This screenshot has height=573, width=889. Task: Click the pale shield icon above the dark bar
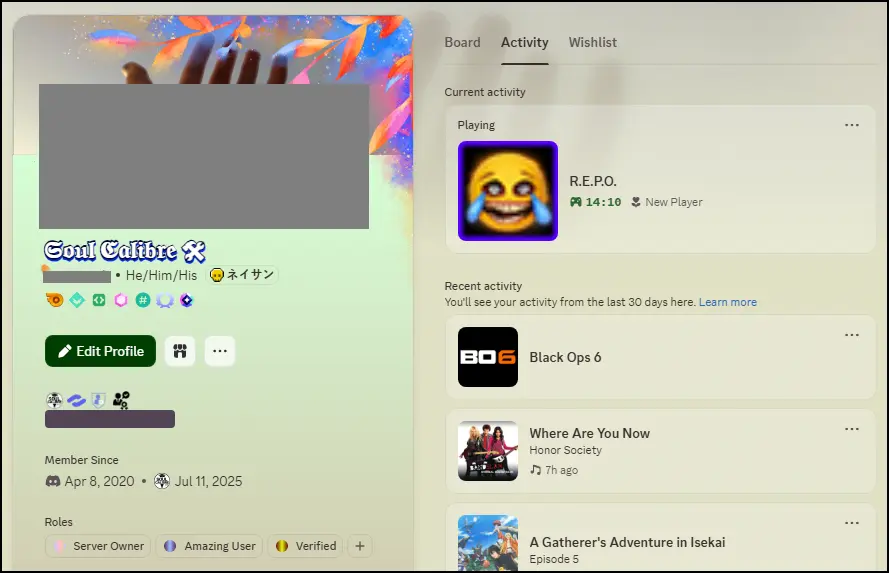click(99, 400)
